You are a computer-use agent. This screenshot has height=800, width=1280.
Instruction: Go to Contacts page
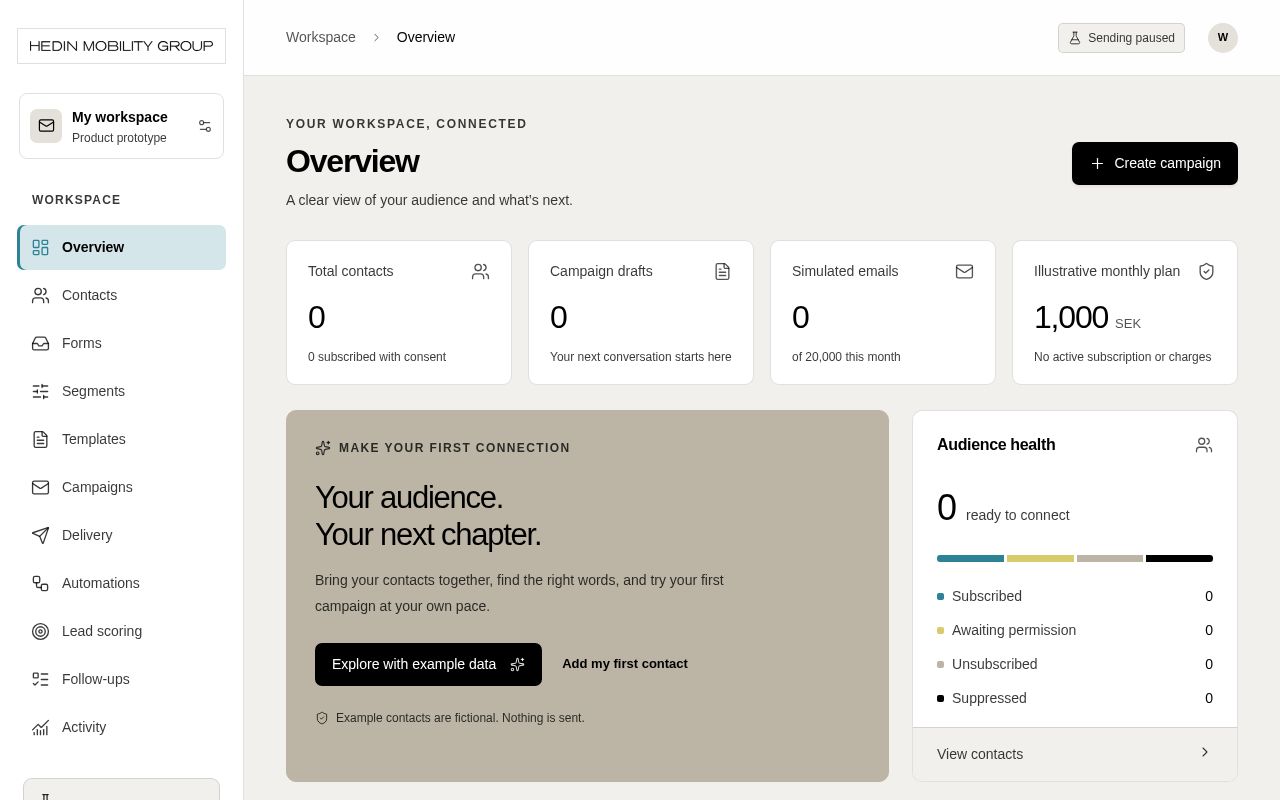(121, 295)
